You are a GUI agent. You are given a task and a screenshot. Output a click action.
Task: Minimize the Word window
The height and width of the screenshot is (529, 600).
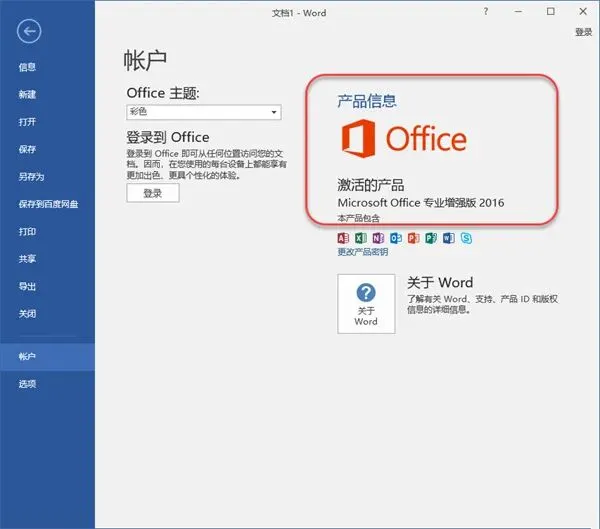pos(518,11)
